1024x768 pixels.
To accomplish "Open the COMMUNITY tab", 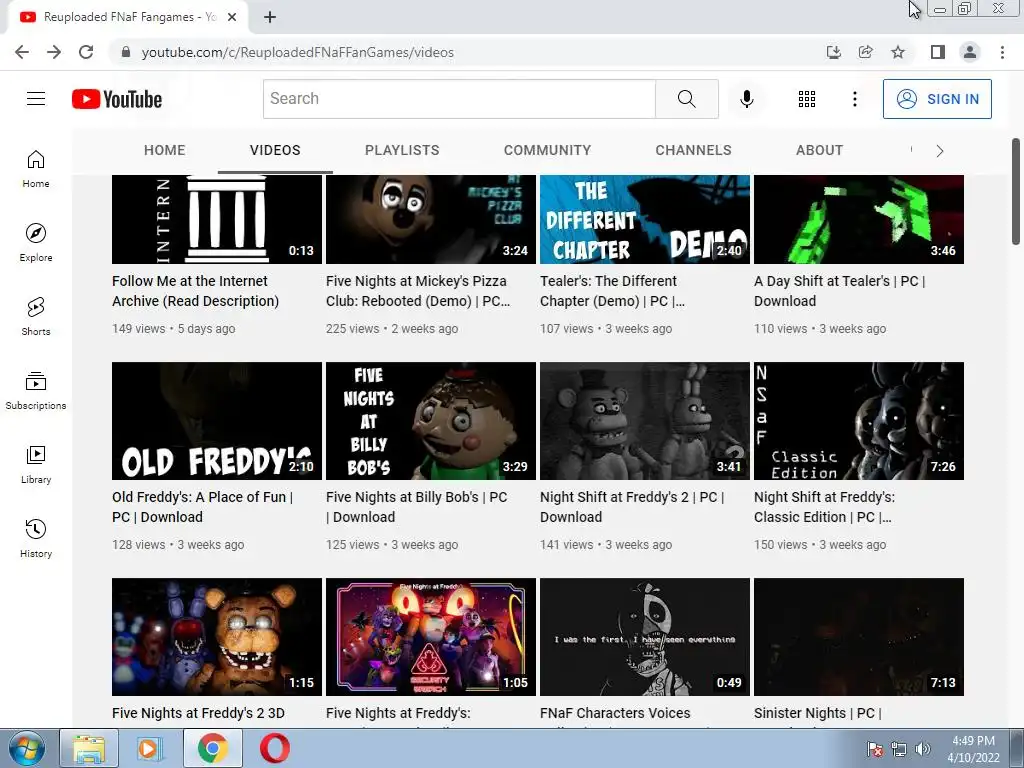I will (547, 150).
